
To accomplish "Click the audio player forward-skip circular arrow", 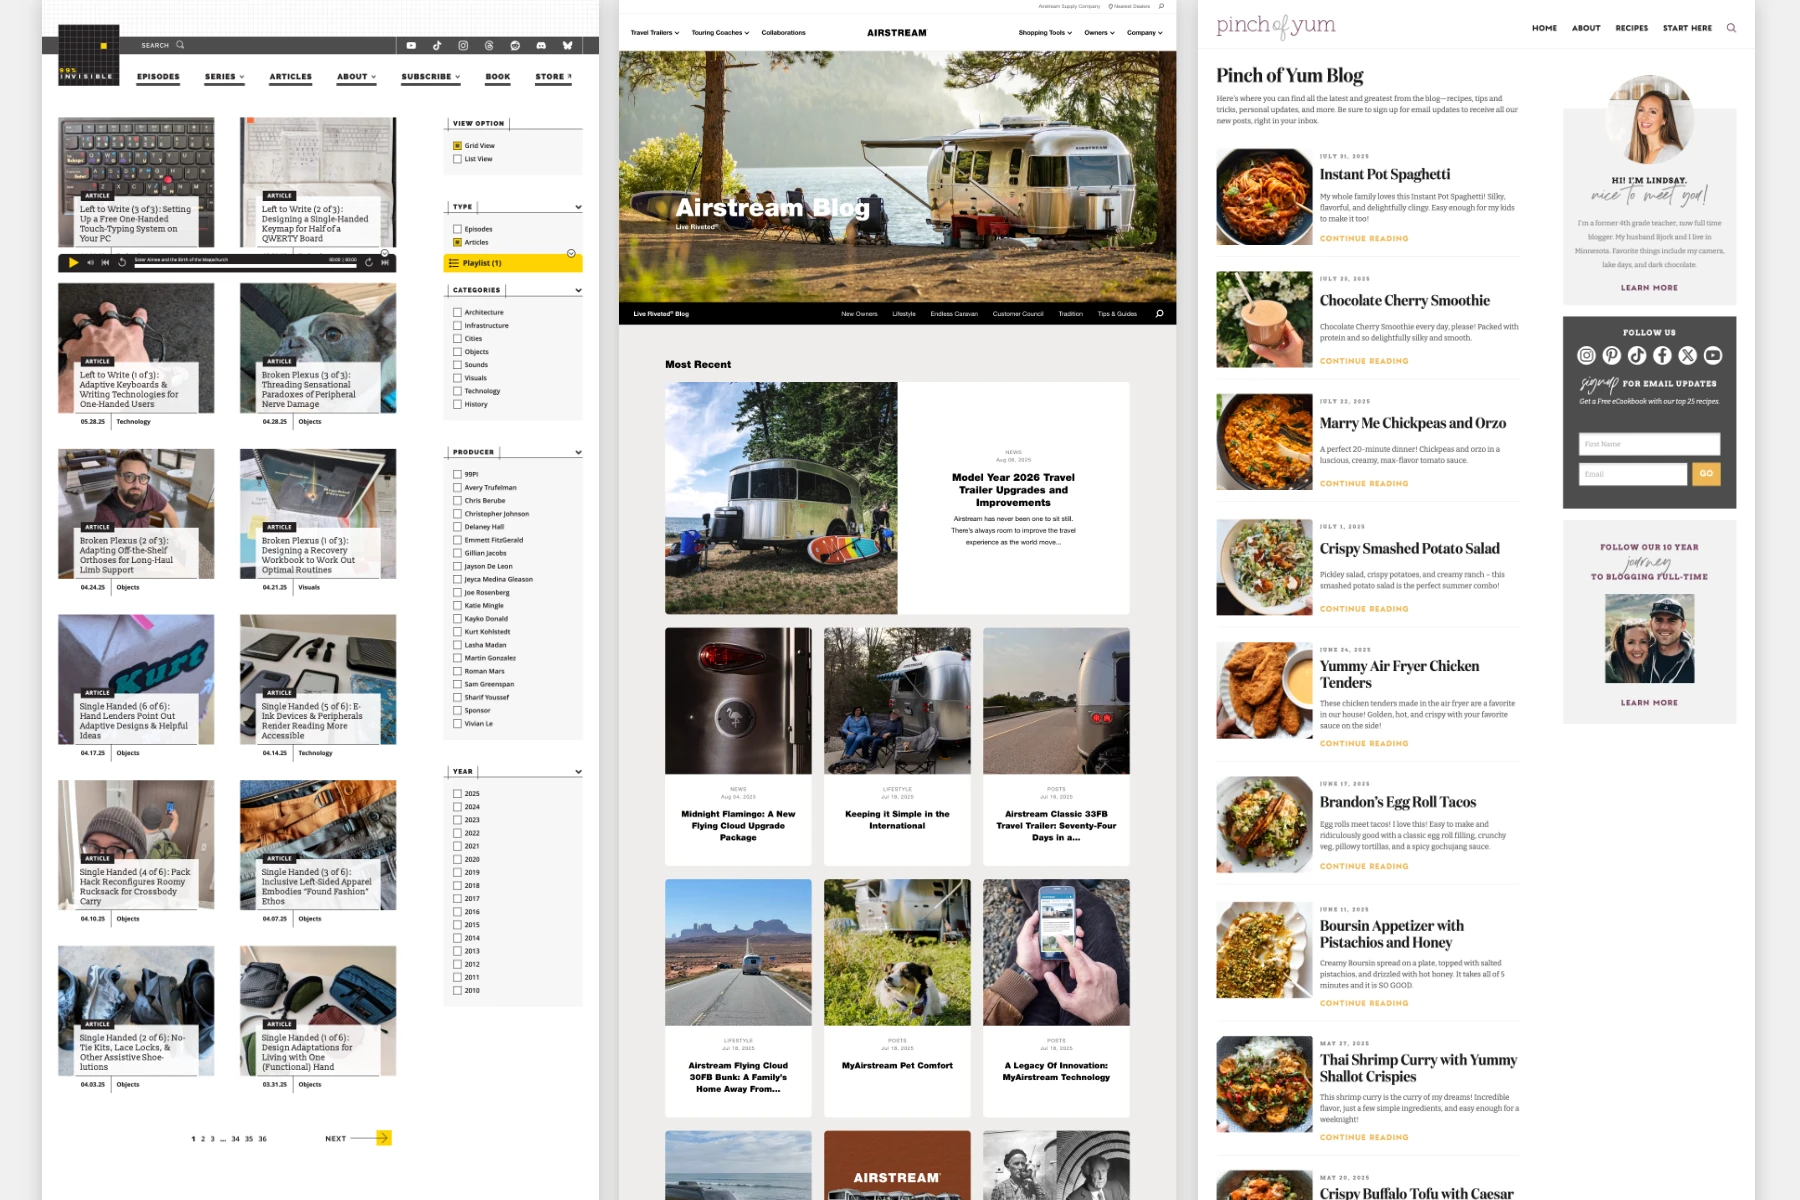I will tap(368, 262).
